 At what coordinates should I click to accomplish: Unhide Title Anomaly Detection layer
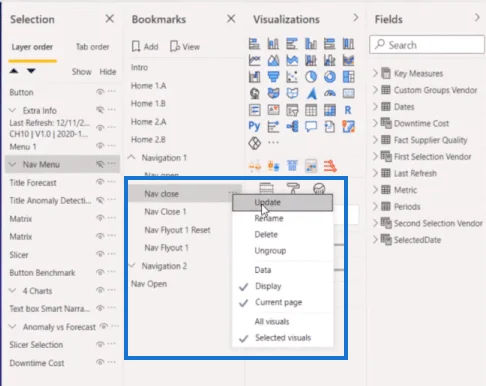tap(100, 200)
